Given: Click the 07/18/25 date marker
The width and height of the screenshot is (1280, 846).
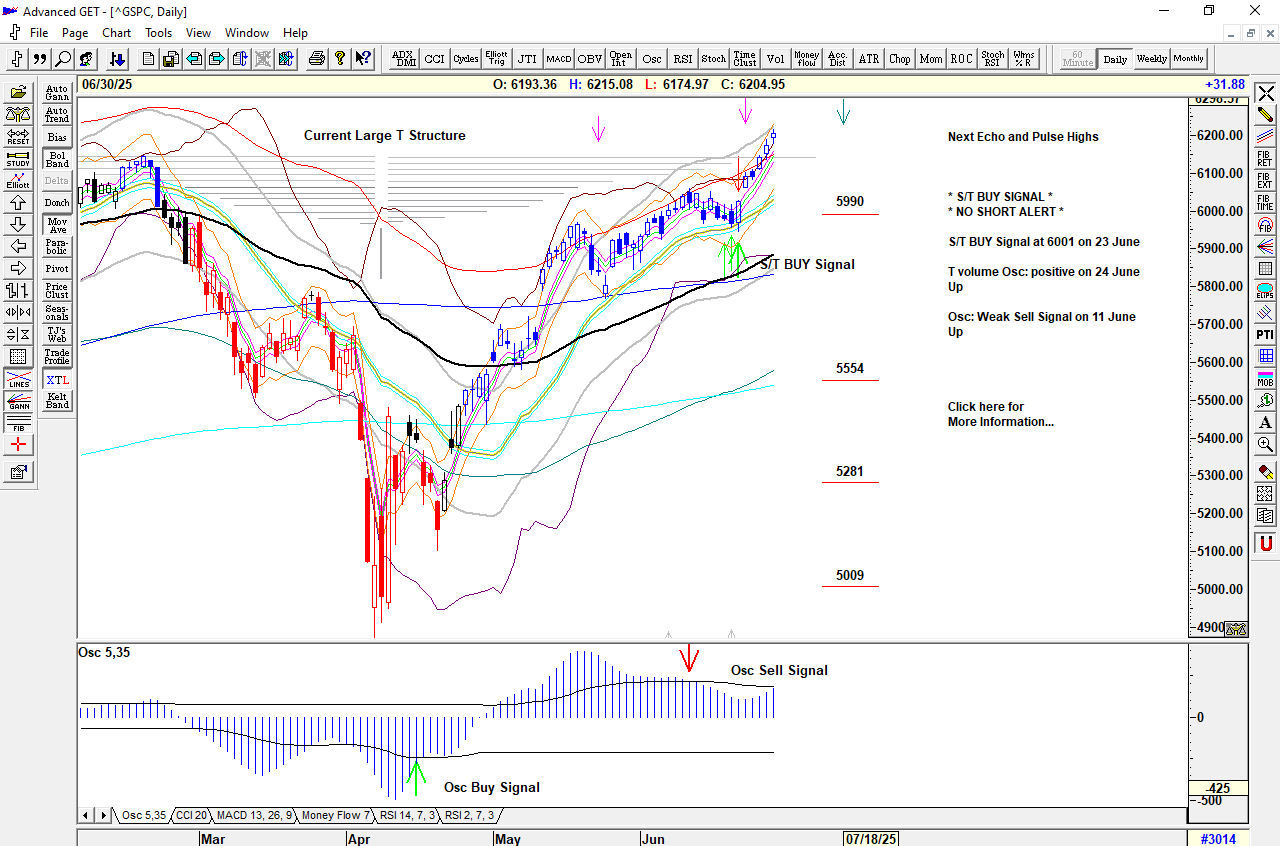Looking at the screenshot, I should (871, 839).
